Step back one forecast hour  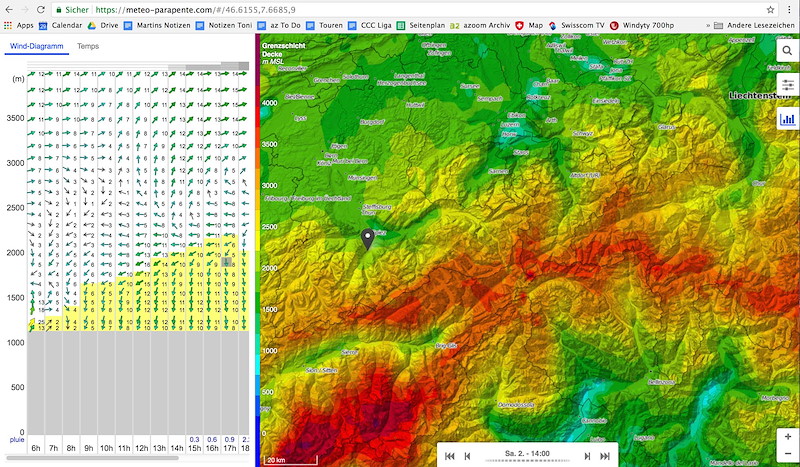click(x=467, y=456)
